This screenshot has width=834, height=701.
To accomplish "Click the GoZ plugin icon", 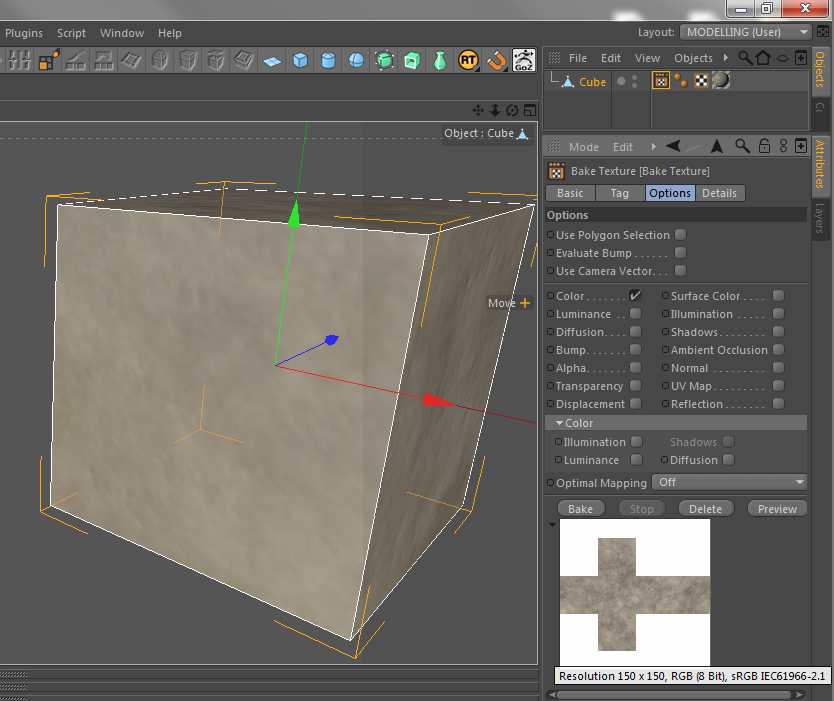I will (x=524, y=61).
